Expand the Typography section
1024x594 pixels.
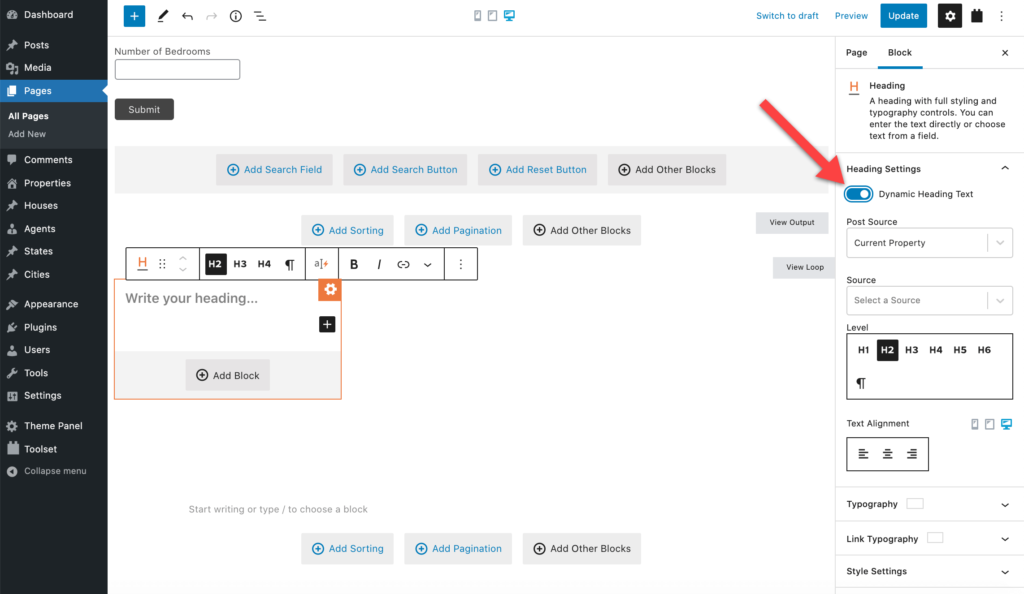pyautogui.click(x=1005, y=505)
